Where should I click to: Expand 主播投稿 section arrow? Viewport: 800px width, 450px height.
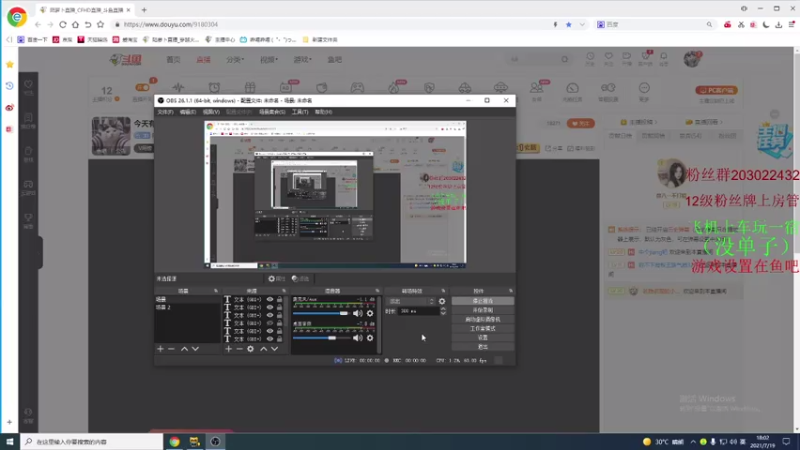tap(656, 122)
